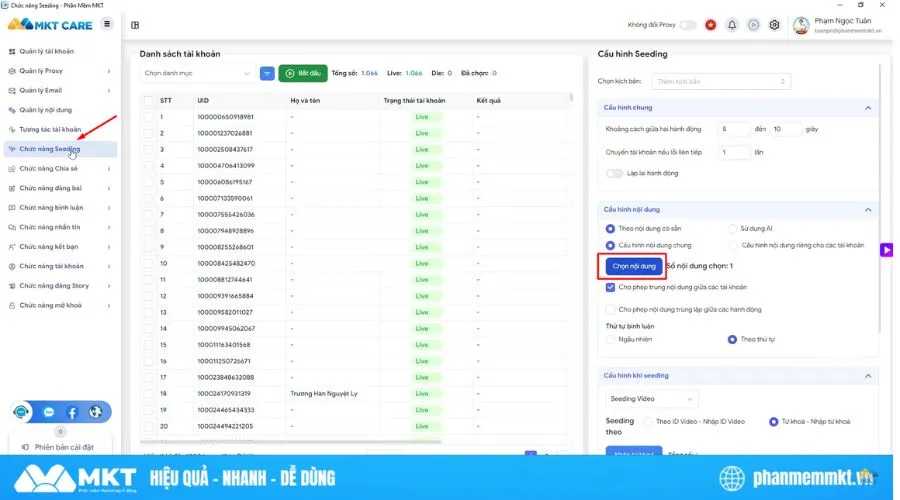Open Chọn danh mục dropdown
The image size is (900, 500).
pyautogui.click(x=197, y=73)
